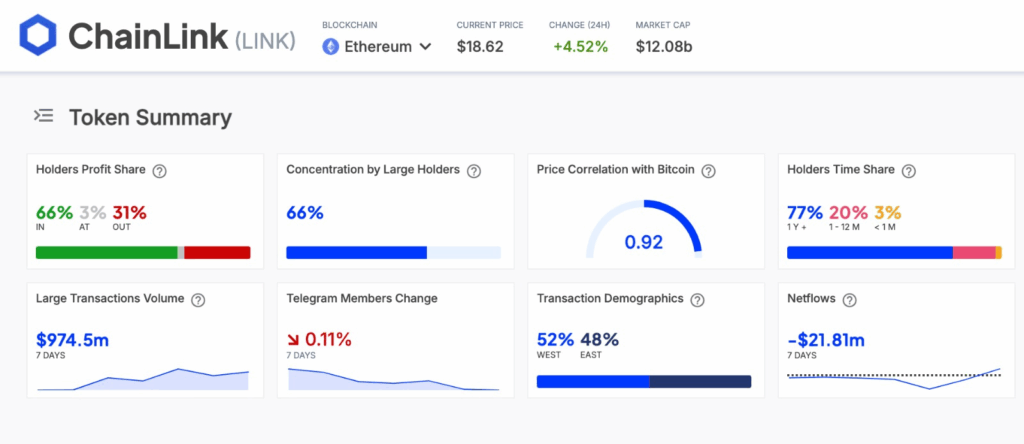Click the 77% 1 Y+ value
1024x444 pixels.
[805, 213]
